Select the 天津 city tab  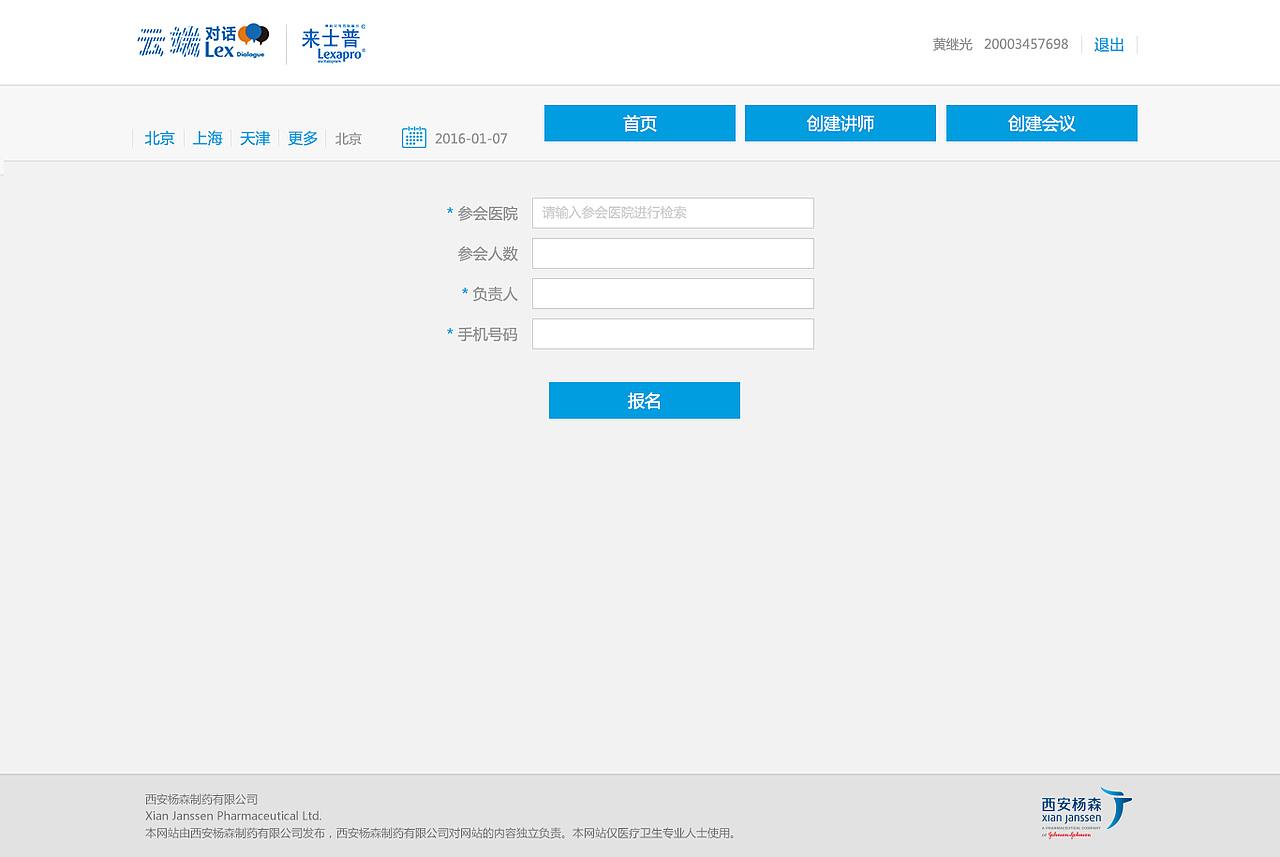[x=254, y=138]
